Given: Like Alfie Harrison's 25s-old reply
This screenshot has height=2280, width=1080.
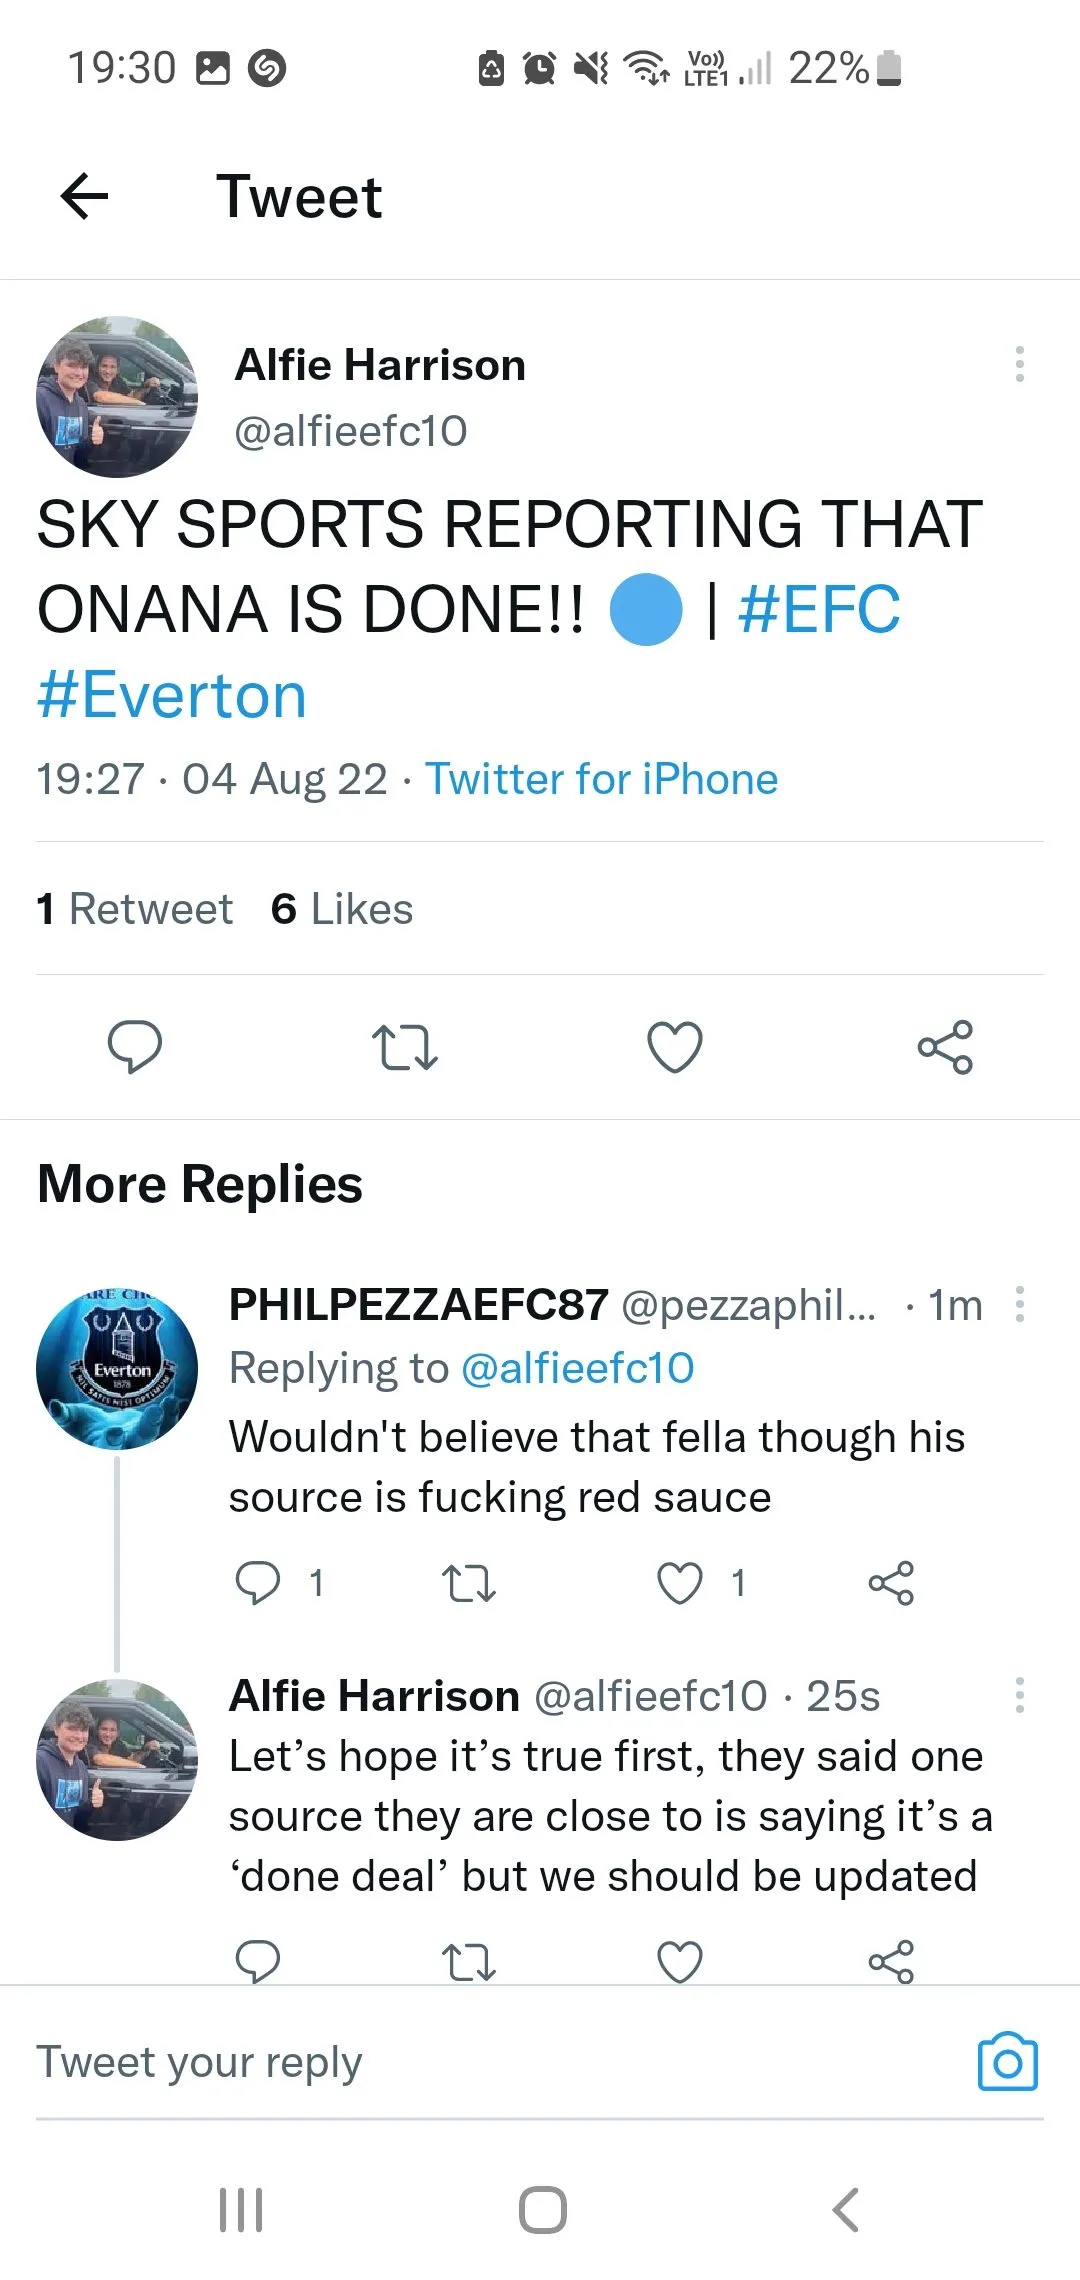Looking at the screenshot, I should tap(680, 1961).
